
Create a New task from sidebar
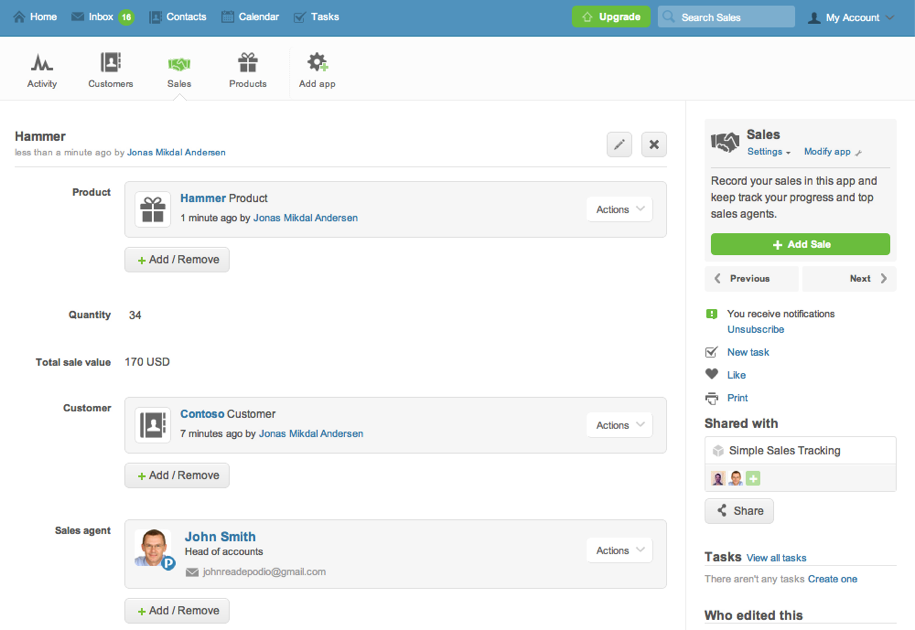(747, 352)
